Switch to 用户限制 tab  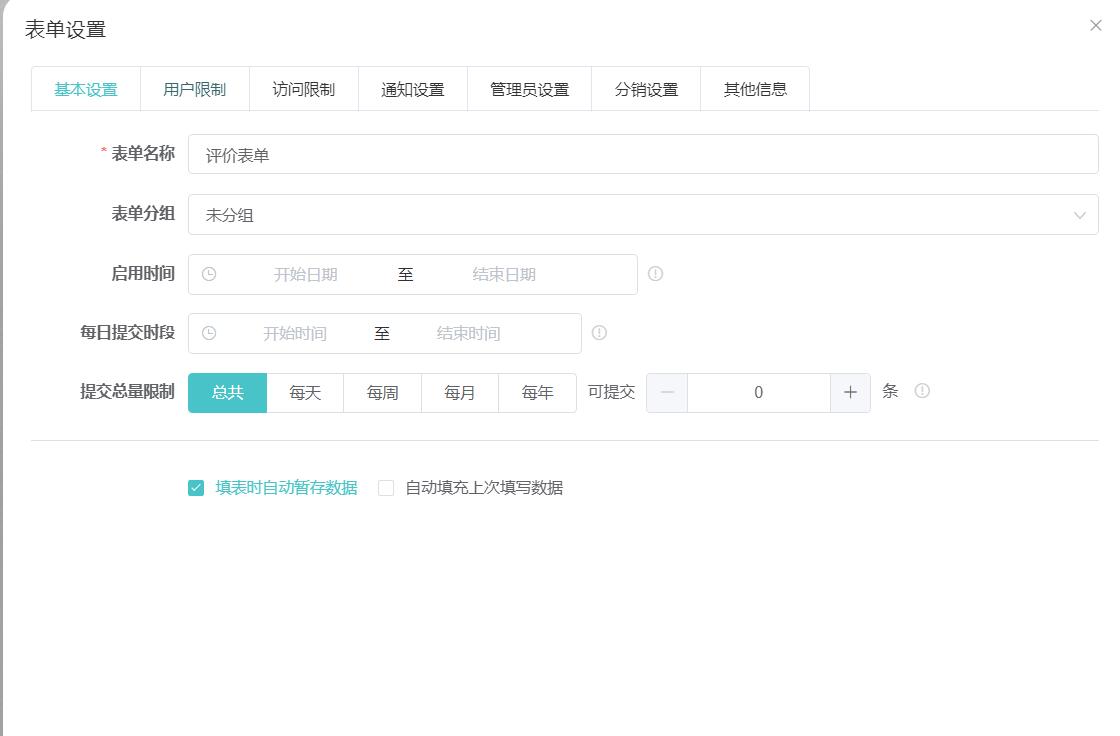click(194, 89)
